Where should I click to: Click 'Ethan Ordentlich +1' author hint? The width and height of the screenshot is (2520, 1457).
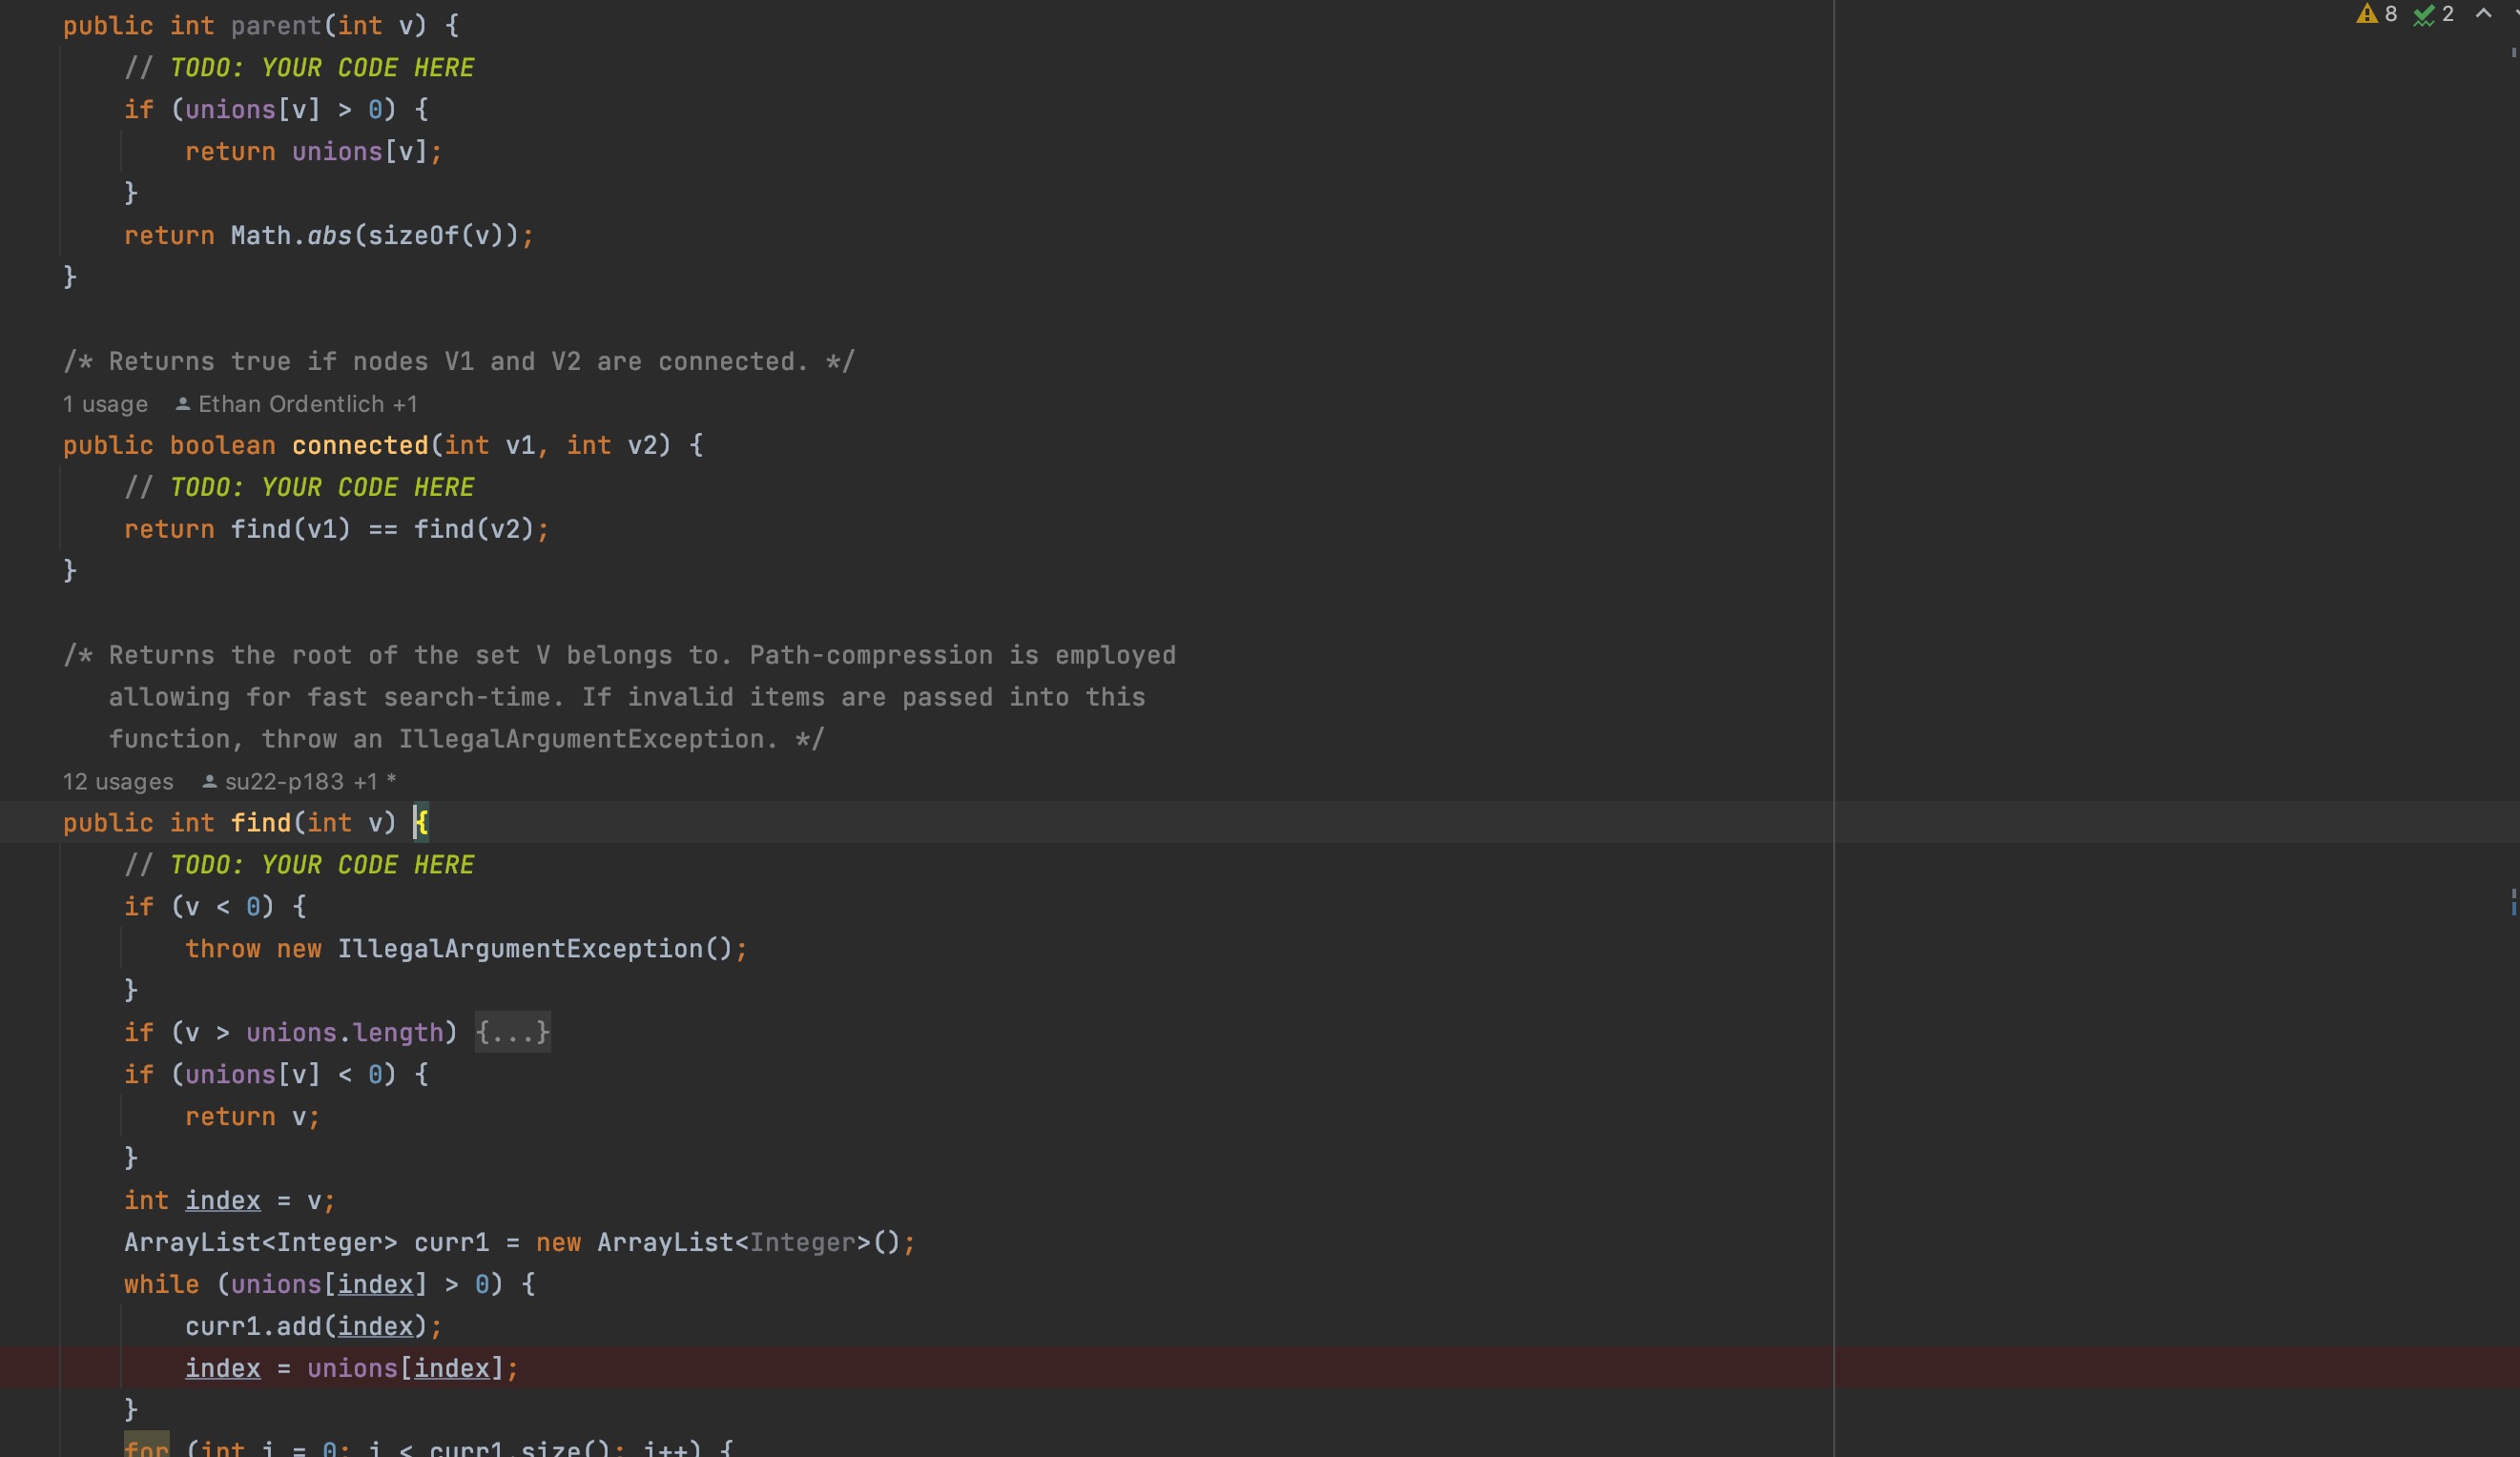click(307, 404)
